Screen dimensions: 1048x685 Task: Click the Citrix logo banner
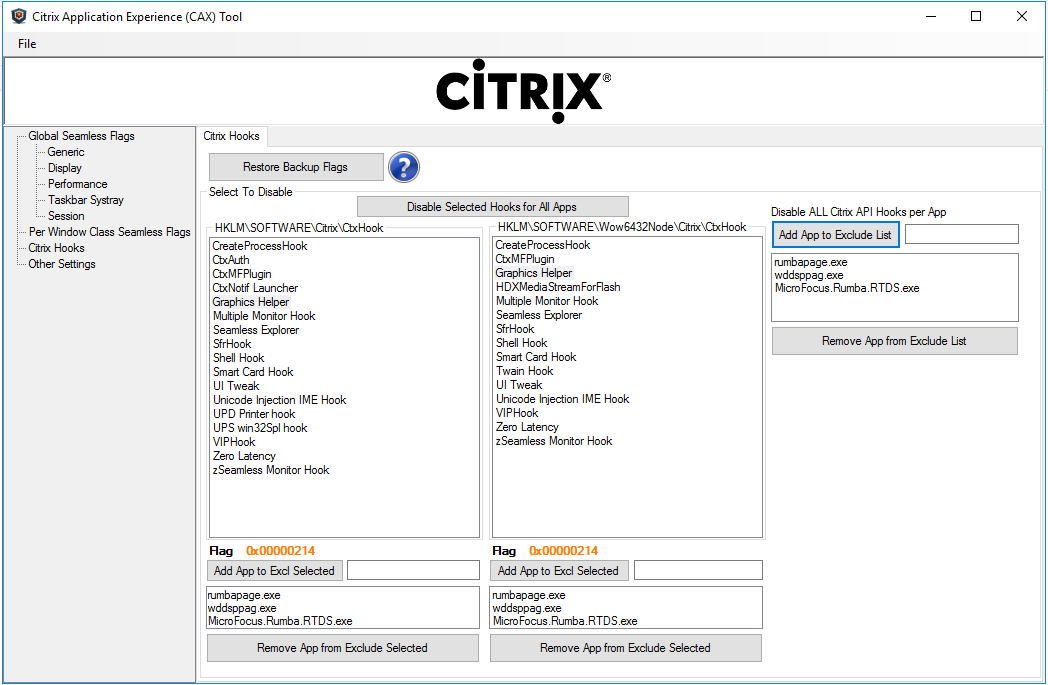(520, 90)
